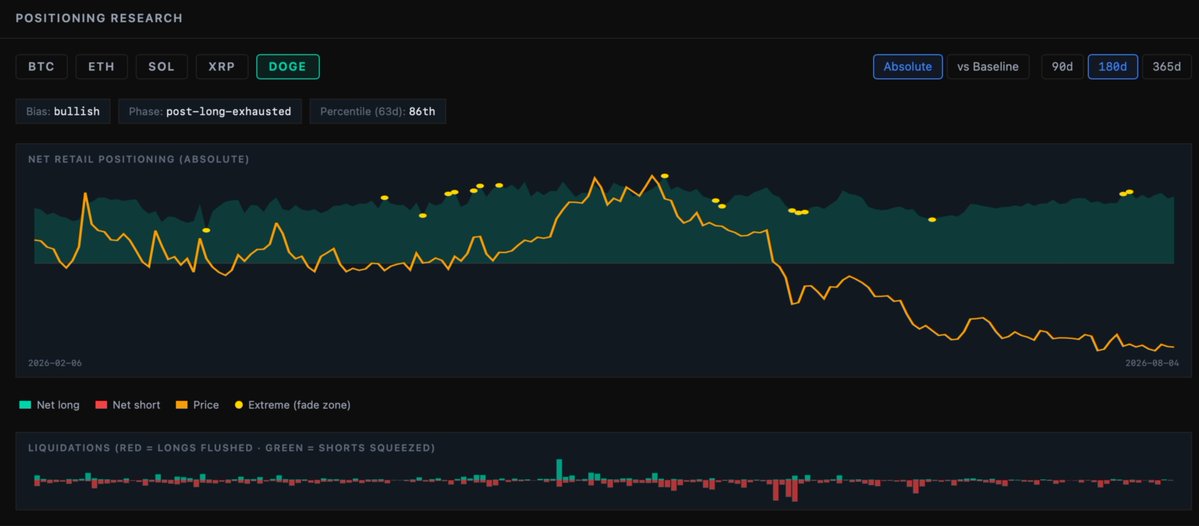Viewport: 1199px width, 526px height.
Task: Click the Net Retail Positioning (Absolute) title
Action: pos(138,159)
